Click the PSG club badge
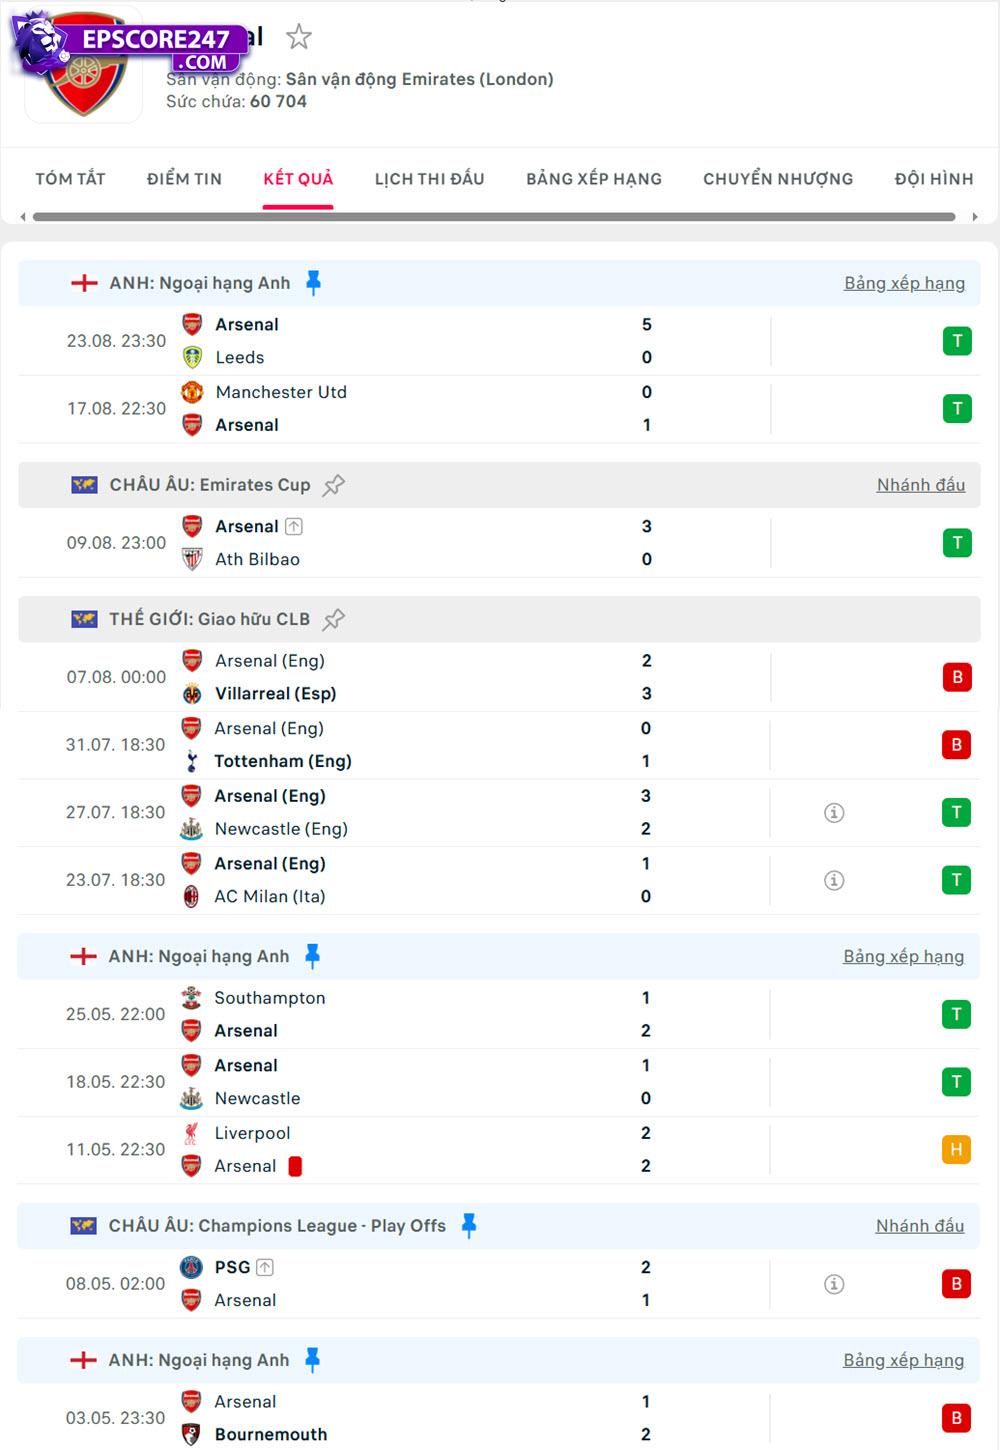This screenshot has height=1450, width=1000. [193, 1266]
